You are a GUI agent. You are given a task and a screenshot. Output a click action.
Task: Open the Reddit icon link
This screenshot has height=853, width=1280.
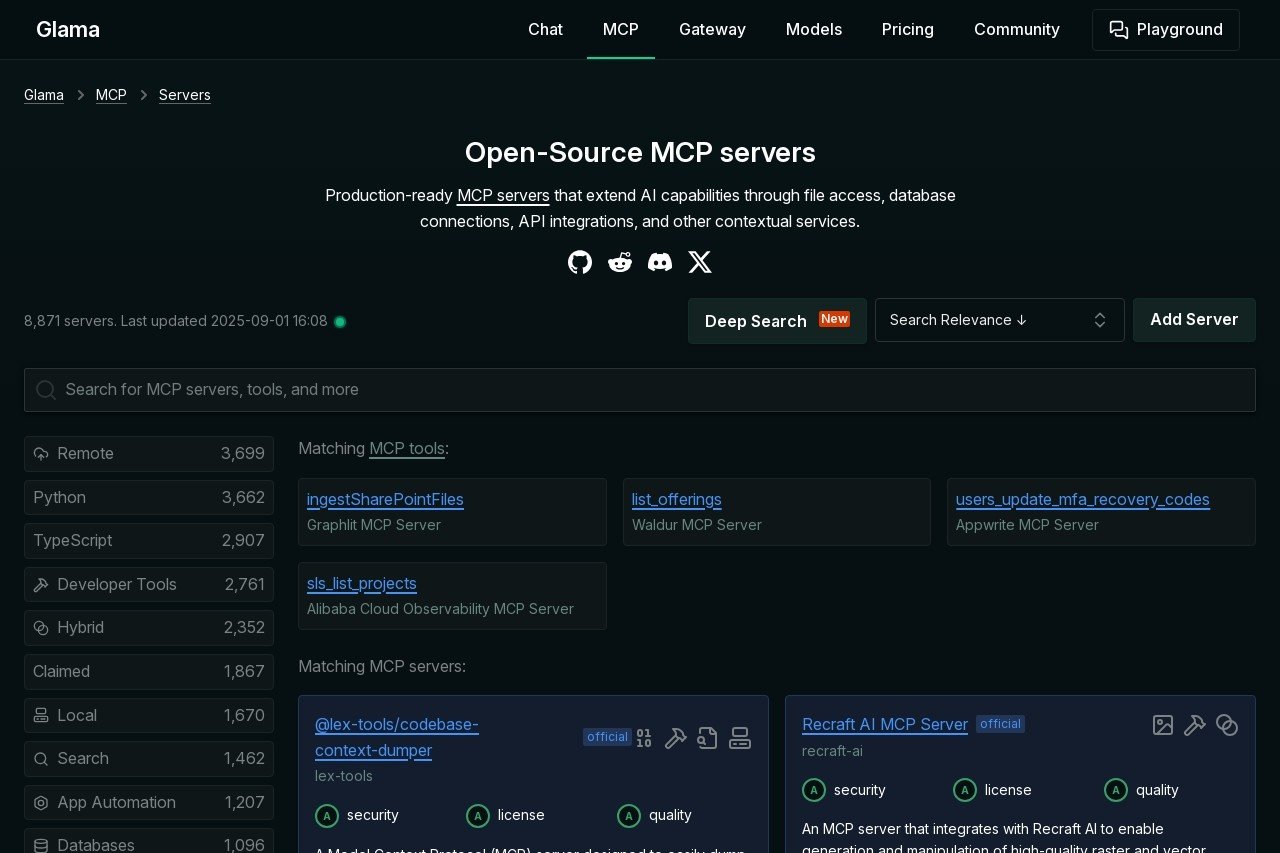coord(620,262)
